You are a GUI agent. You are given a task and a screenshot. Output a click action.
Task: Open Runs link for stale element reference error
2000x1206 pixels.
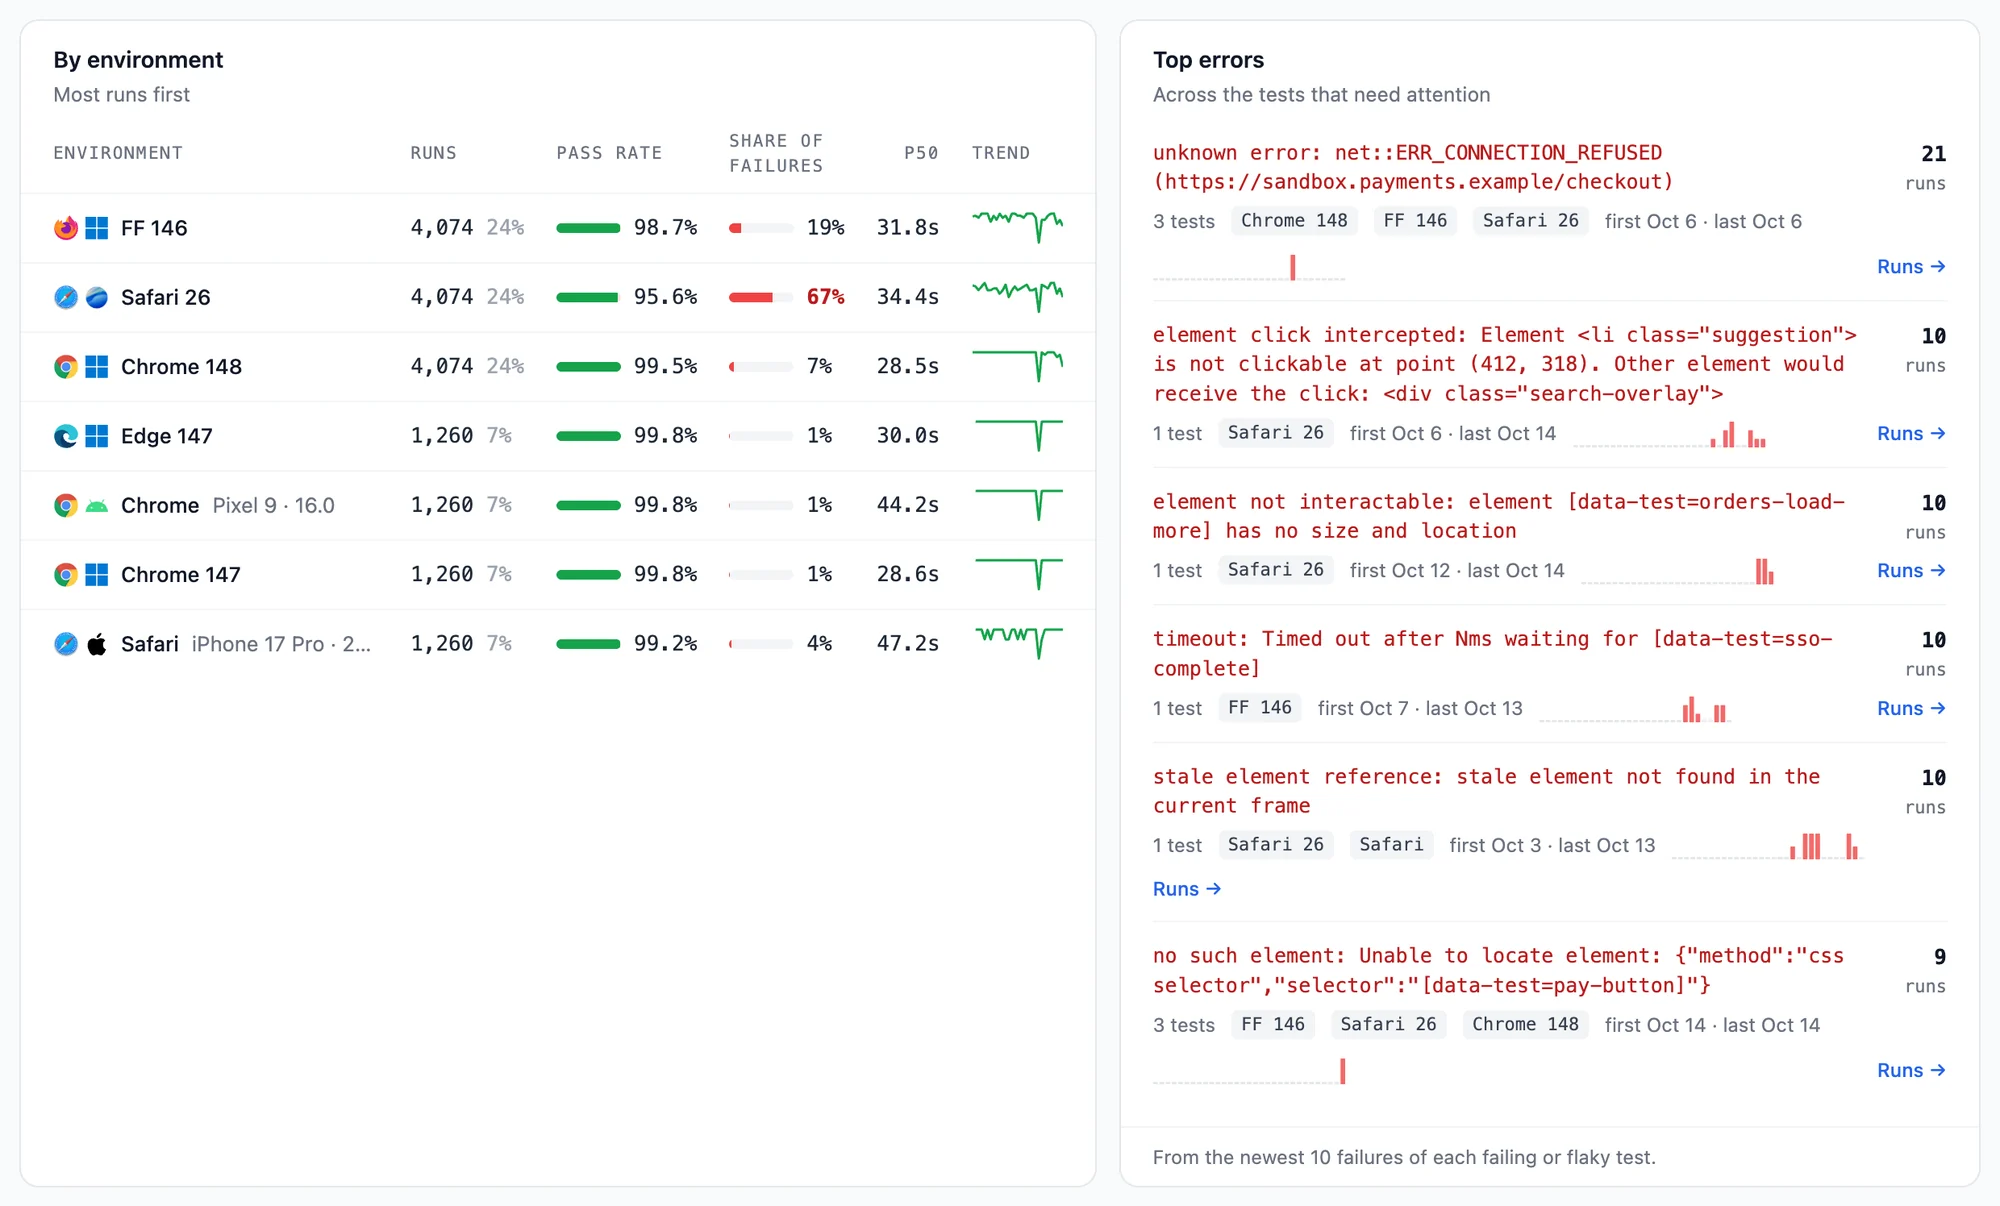pos(1187,889)
